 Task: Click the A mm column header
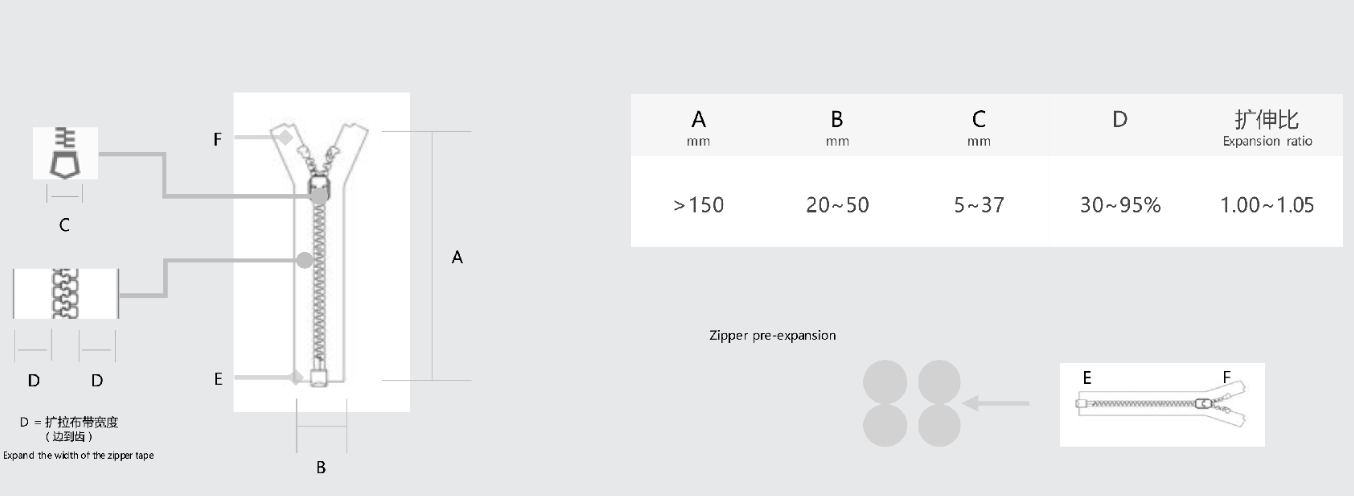click(699, 128)
